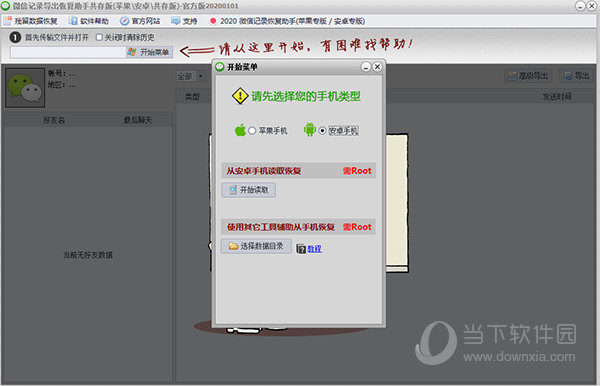The height and width of the screenshot is (386, 600).
Task: Click the 导出 button
Action: (x=576, y=76)
